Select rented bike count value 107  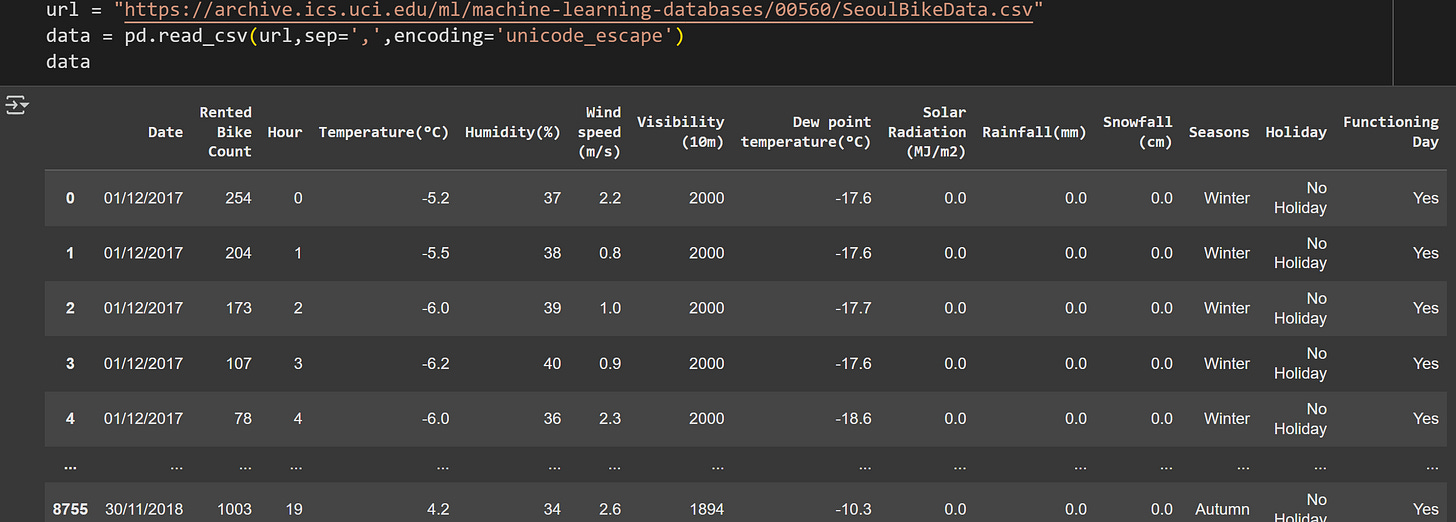tap(238, 363)
